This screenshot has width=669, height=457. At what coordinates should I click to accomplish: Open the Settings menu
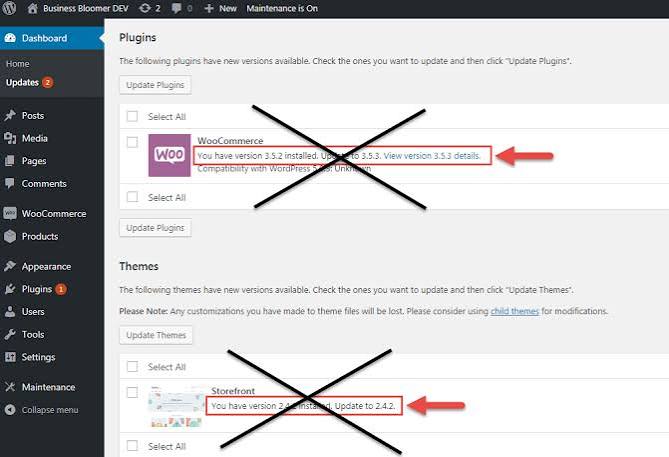coord(38,357)
